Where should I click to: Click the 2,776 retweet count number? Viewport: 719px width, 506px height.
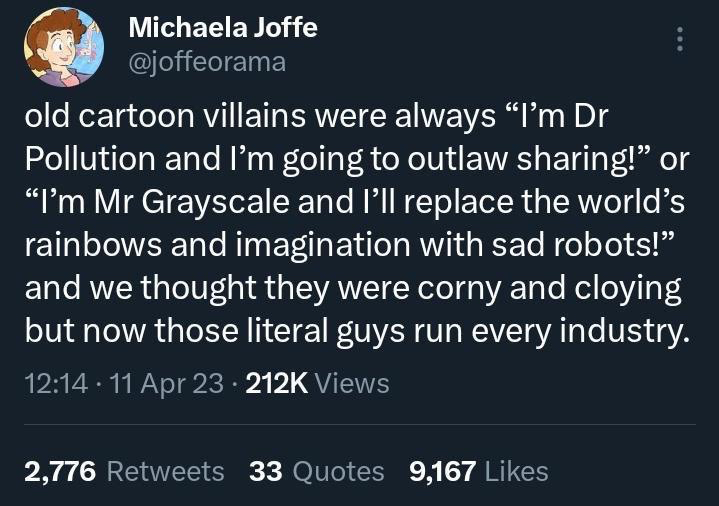click(60, 472)
